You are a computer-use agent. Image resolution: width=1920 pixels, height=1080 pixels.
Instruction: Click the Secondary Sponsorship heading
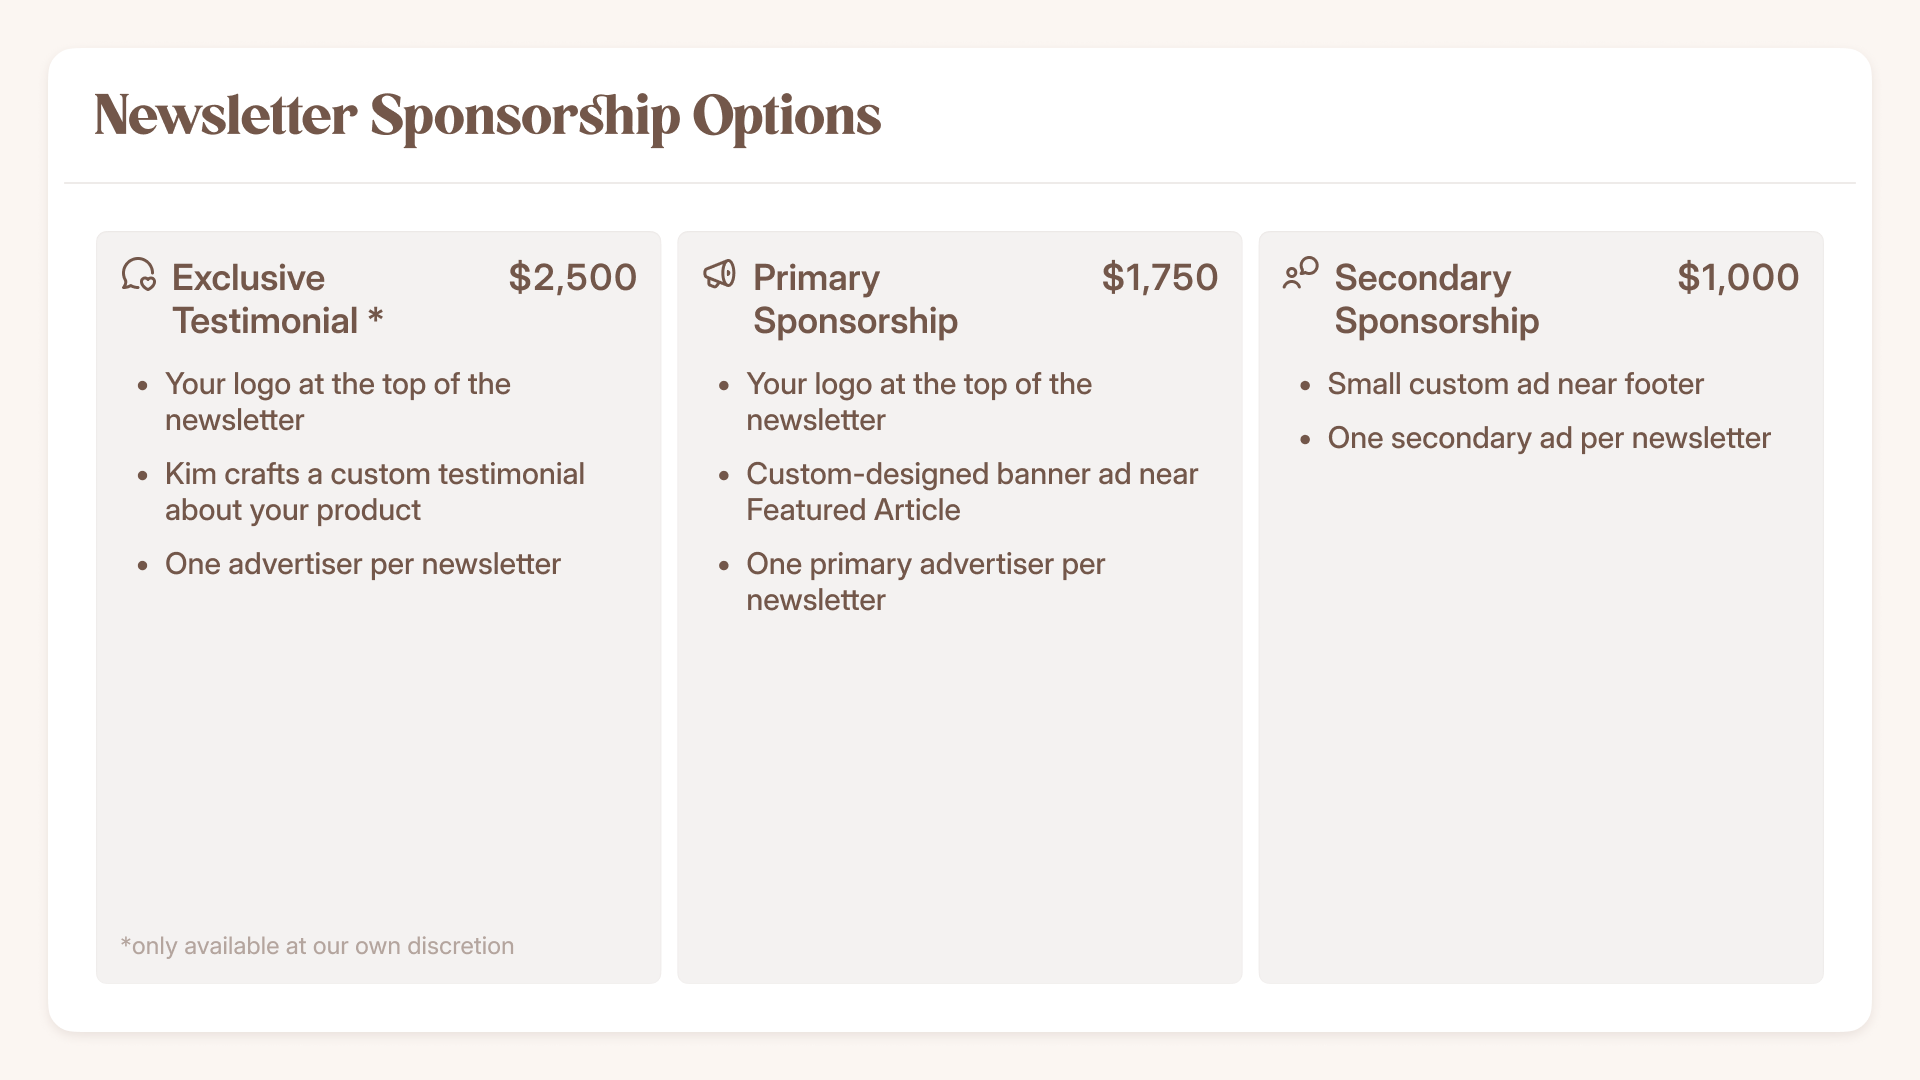[1436, 299]
